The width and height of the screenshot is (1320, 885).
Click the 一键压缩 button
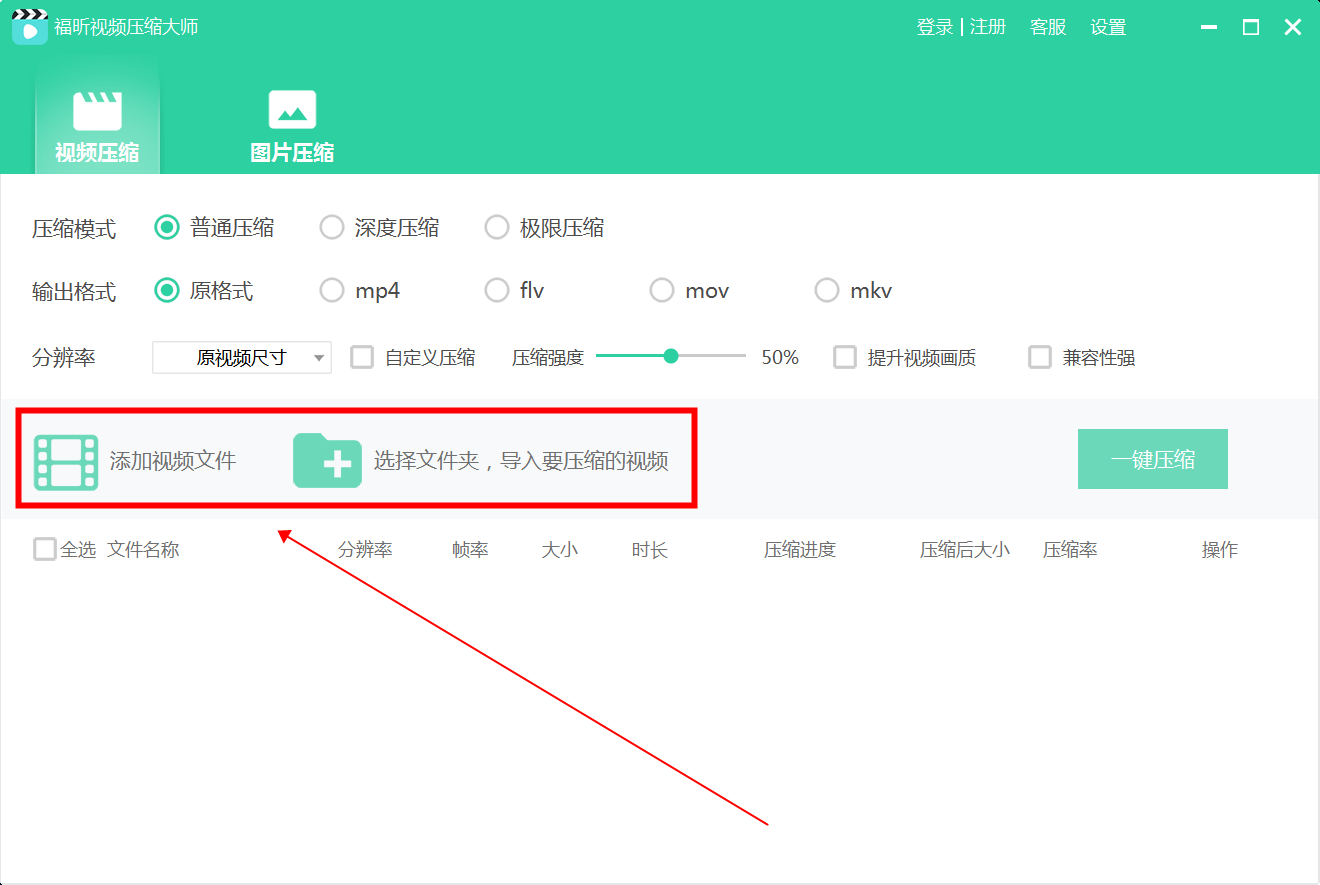coord(1152,459)
